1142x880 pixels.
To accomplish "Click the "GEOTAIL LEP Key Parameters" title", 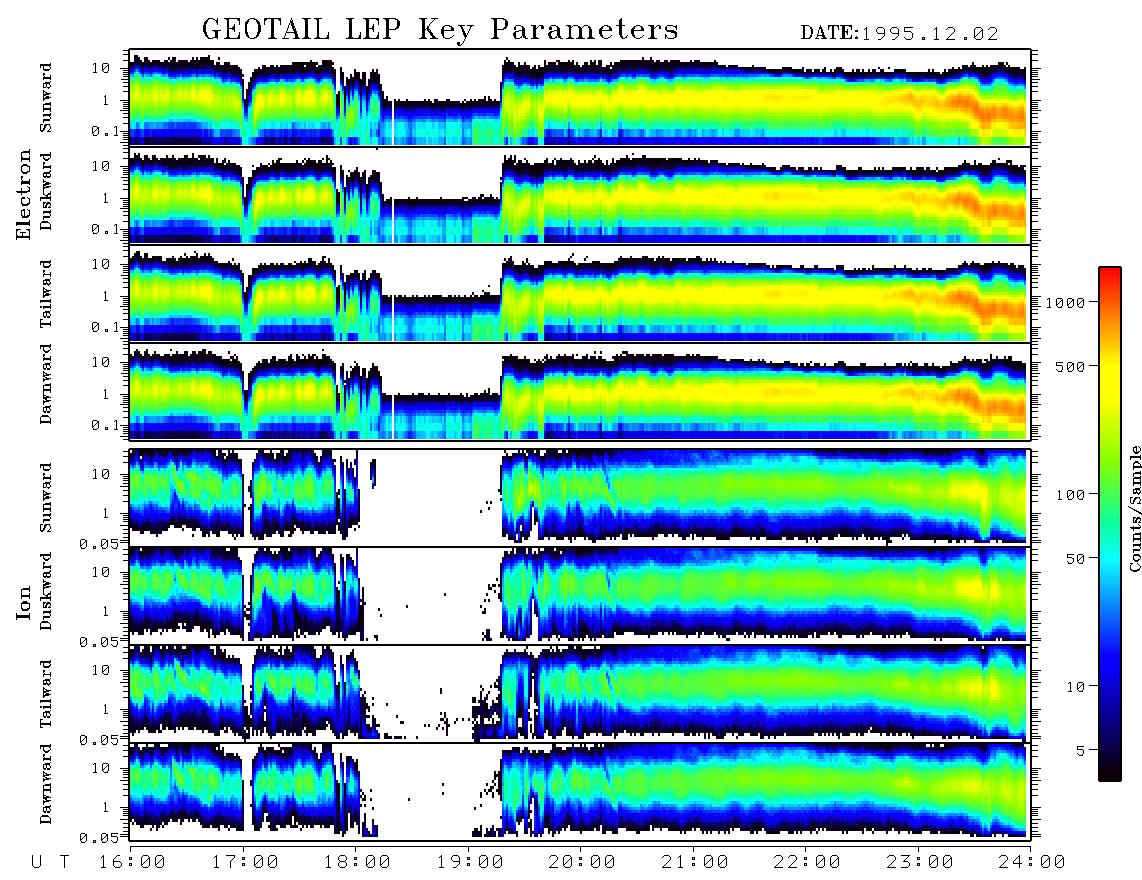I will [x=440, y=30].
